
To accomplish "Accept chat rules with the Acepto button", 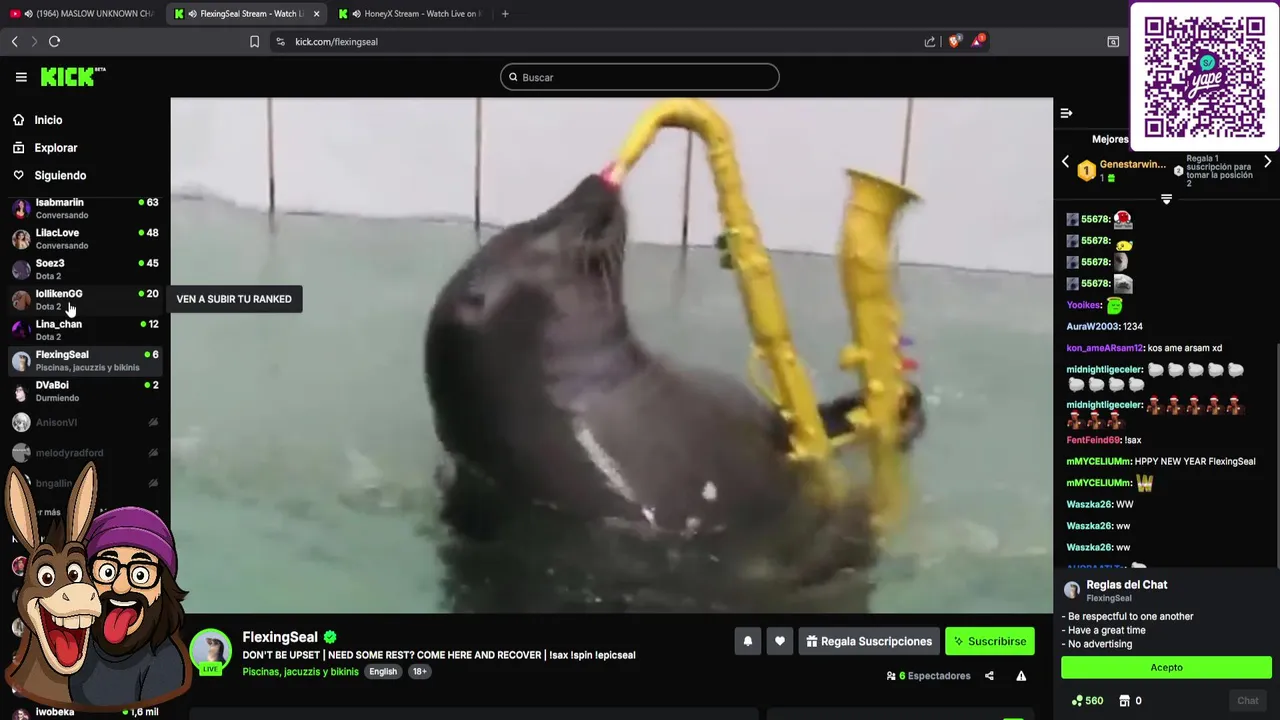I will coord(1166,667).
